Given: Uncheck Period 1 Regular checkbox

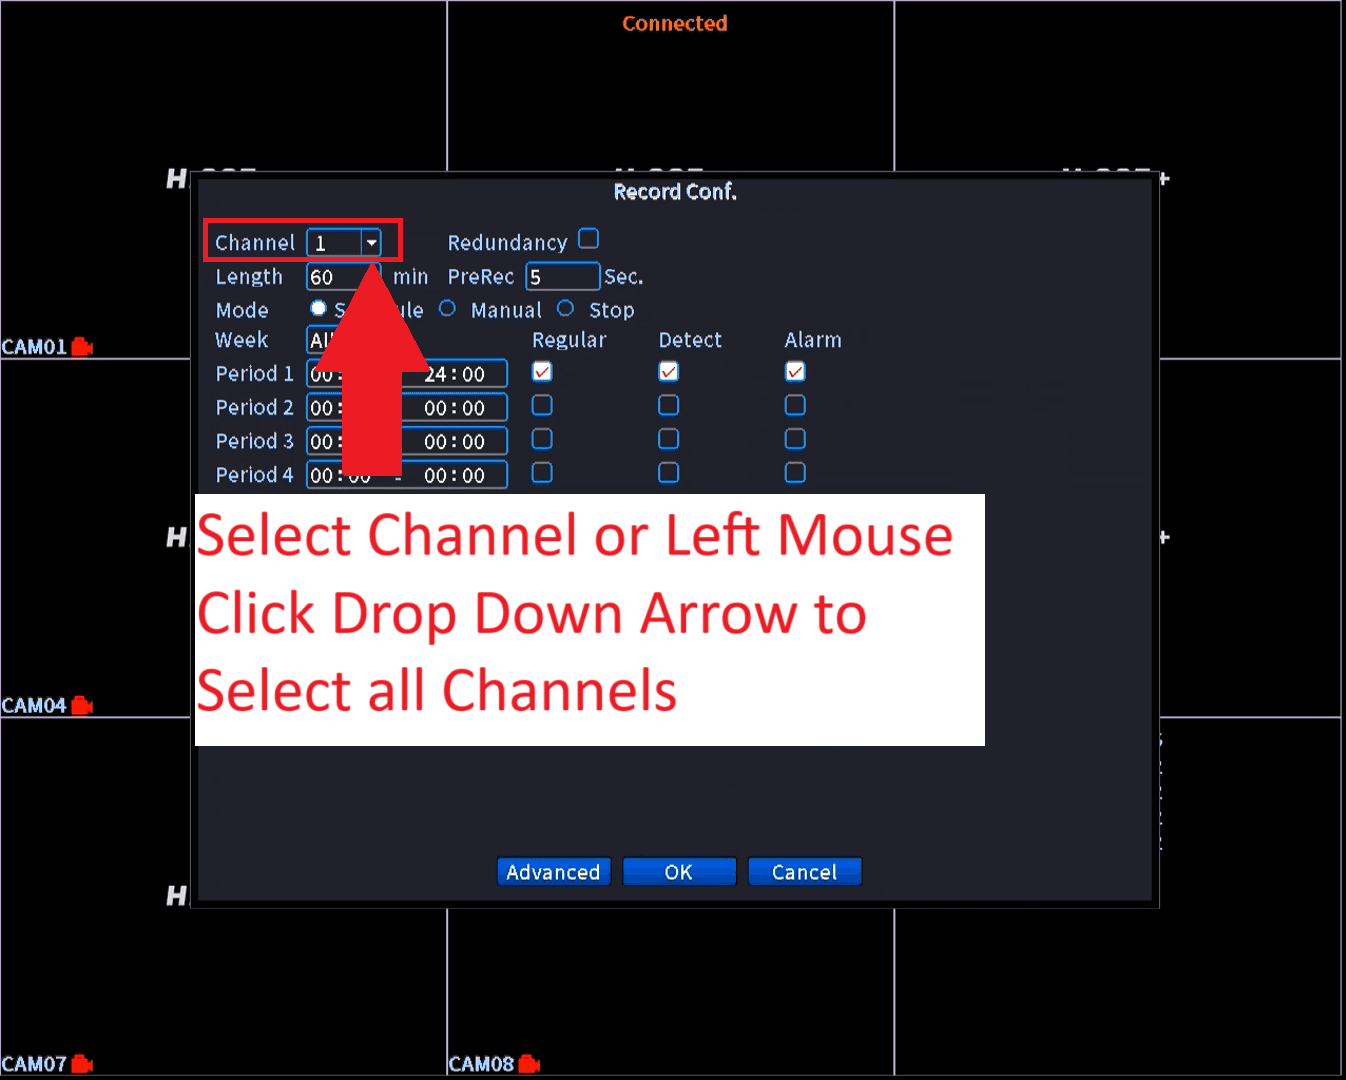Looking at the screenshot, I should point(542,372).
